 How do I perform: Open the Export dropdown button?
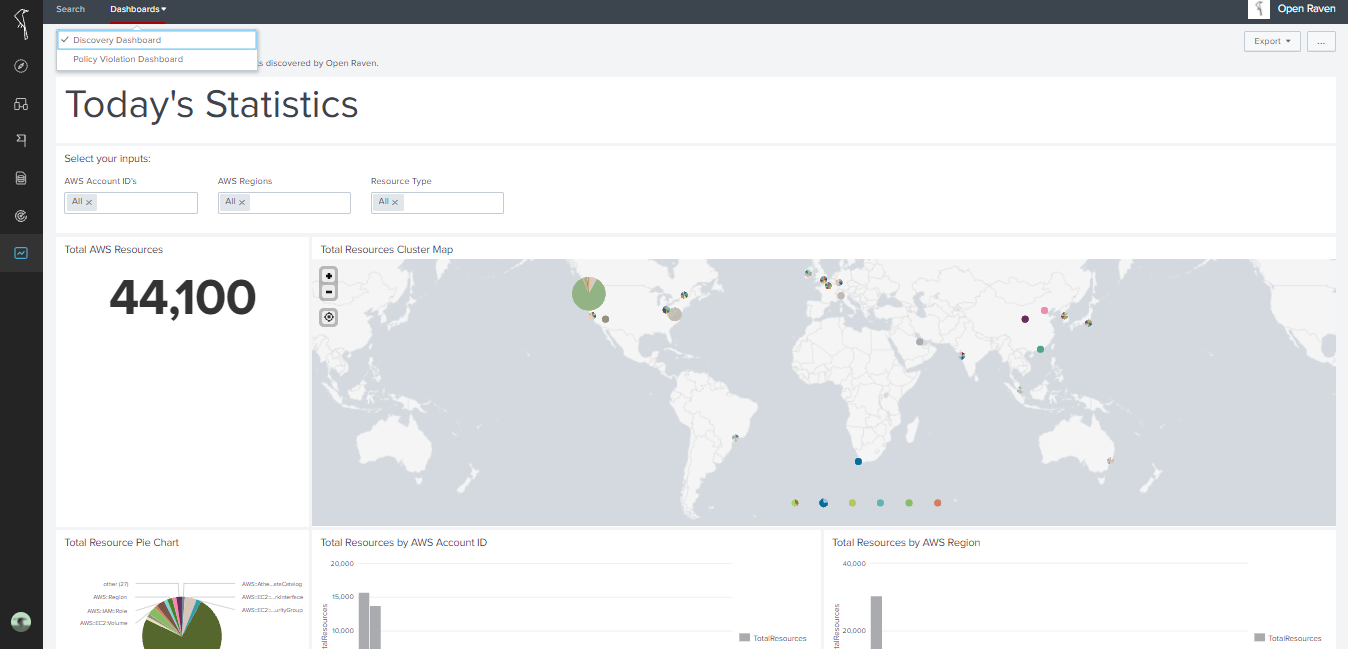click(1272, 41)
